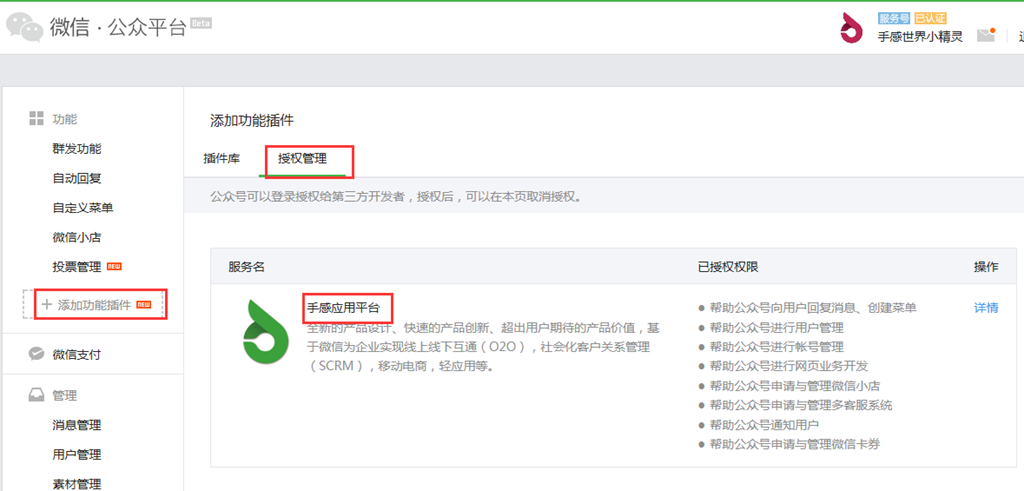Open 投票管理 in the sidebar
Screen dimensions: 1024x491
click(77, 266)
